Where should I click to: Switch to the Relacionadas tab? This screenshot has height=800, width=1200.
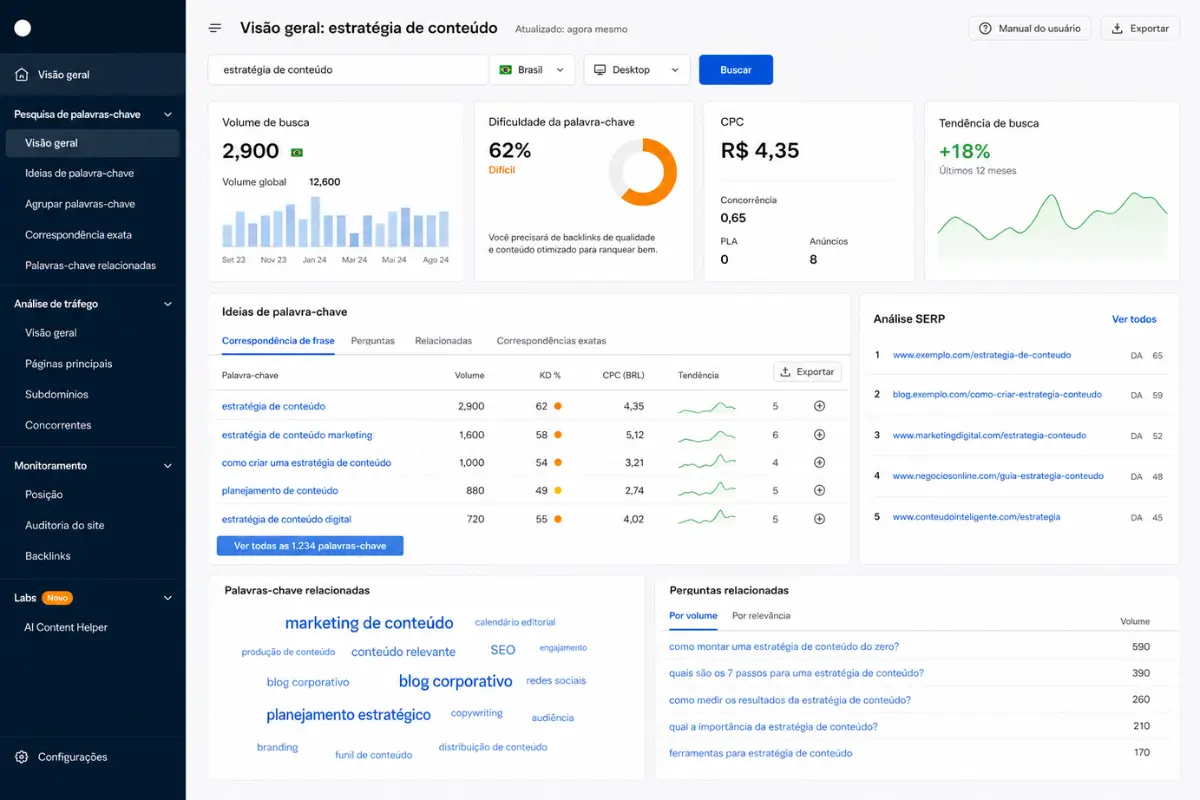443,341
